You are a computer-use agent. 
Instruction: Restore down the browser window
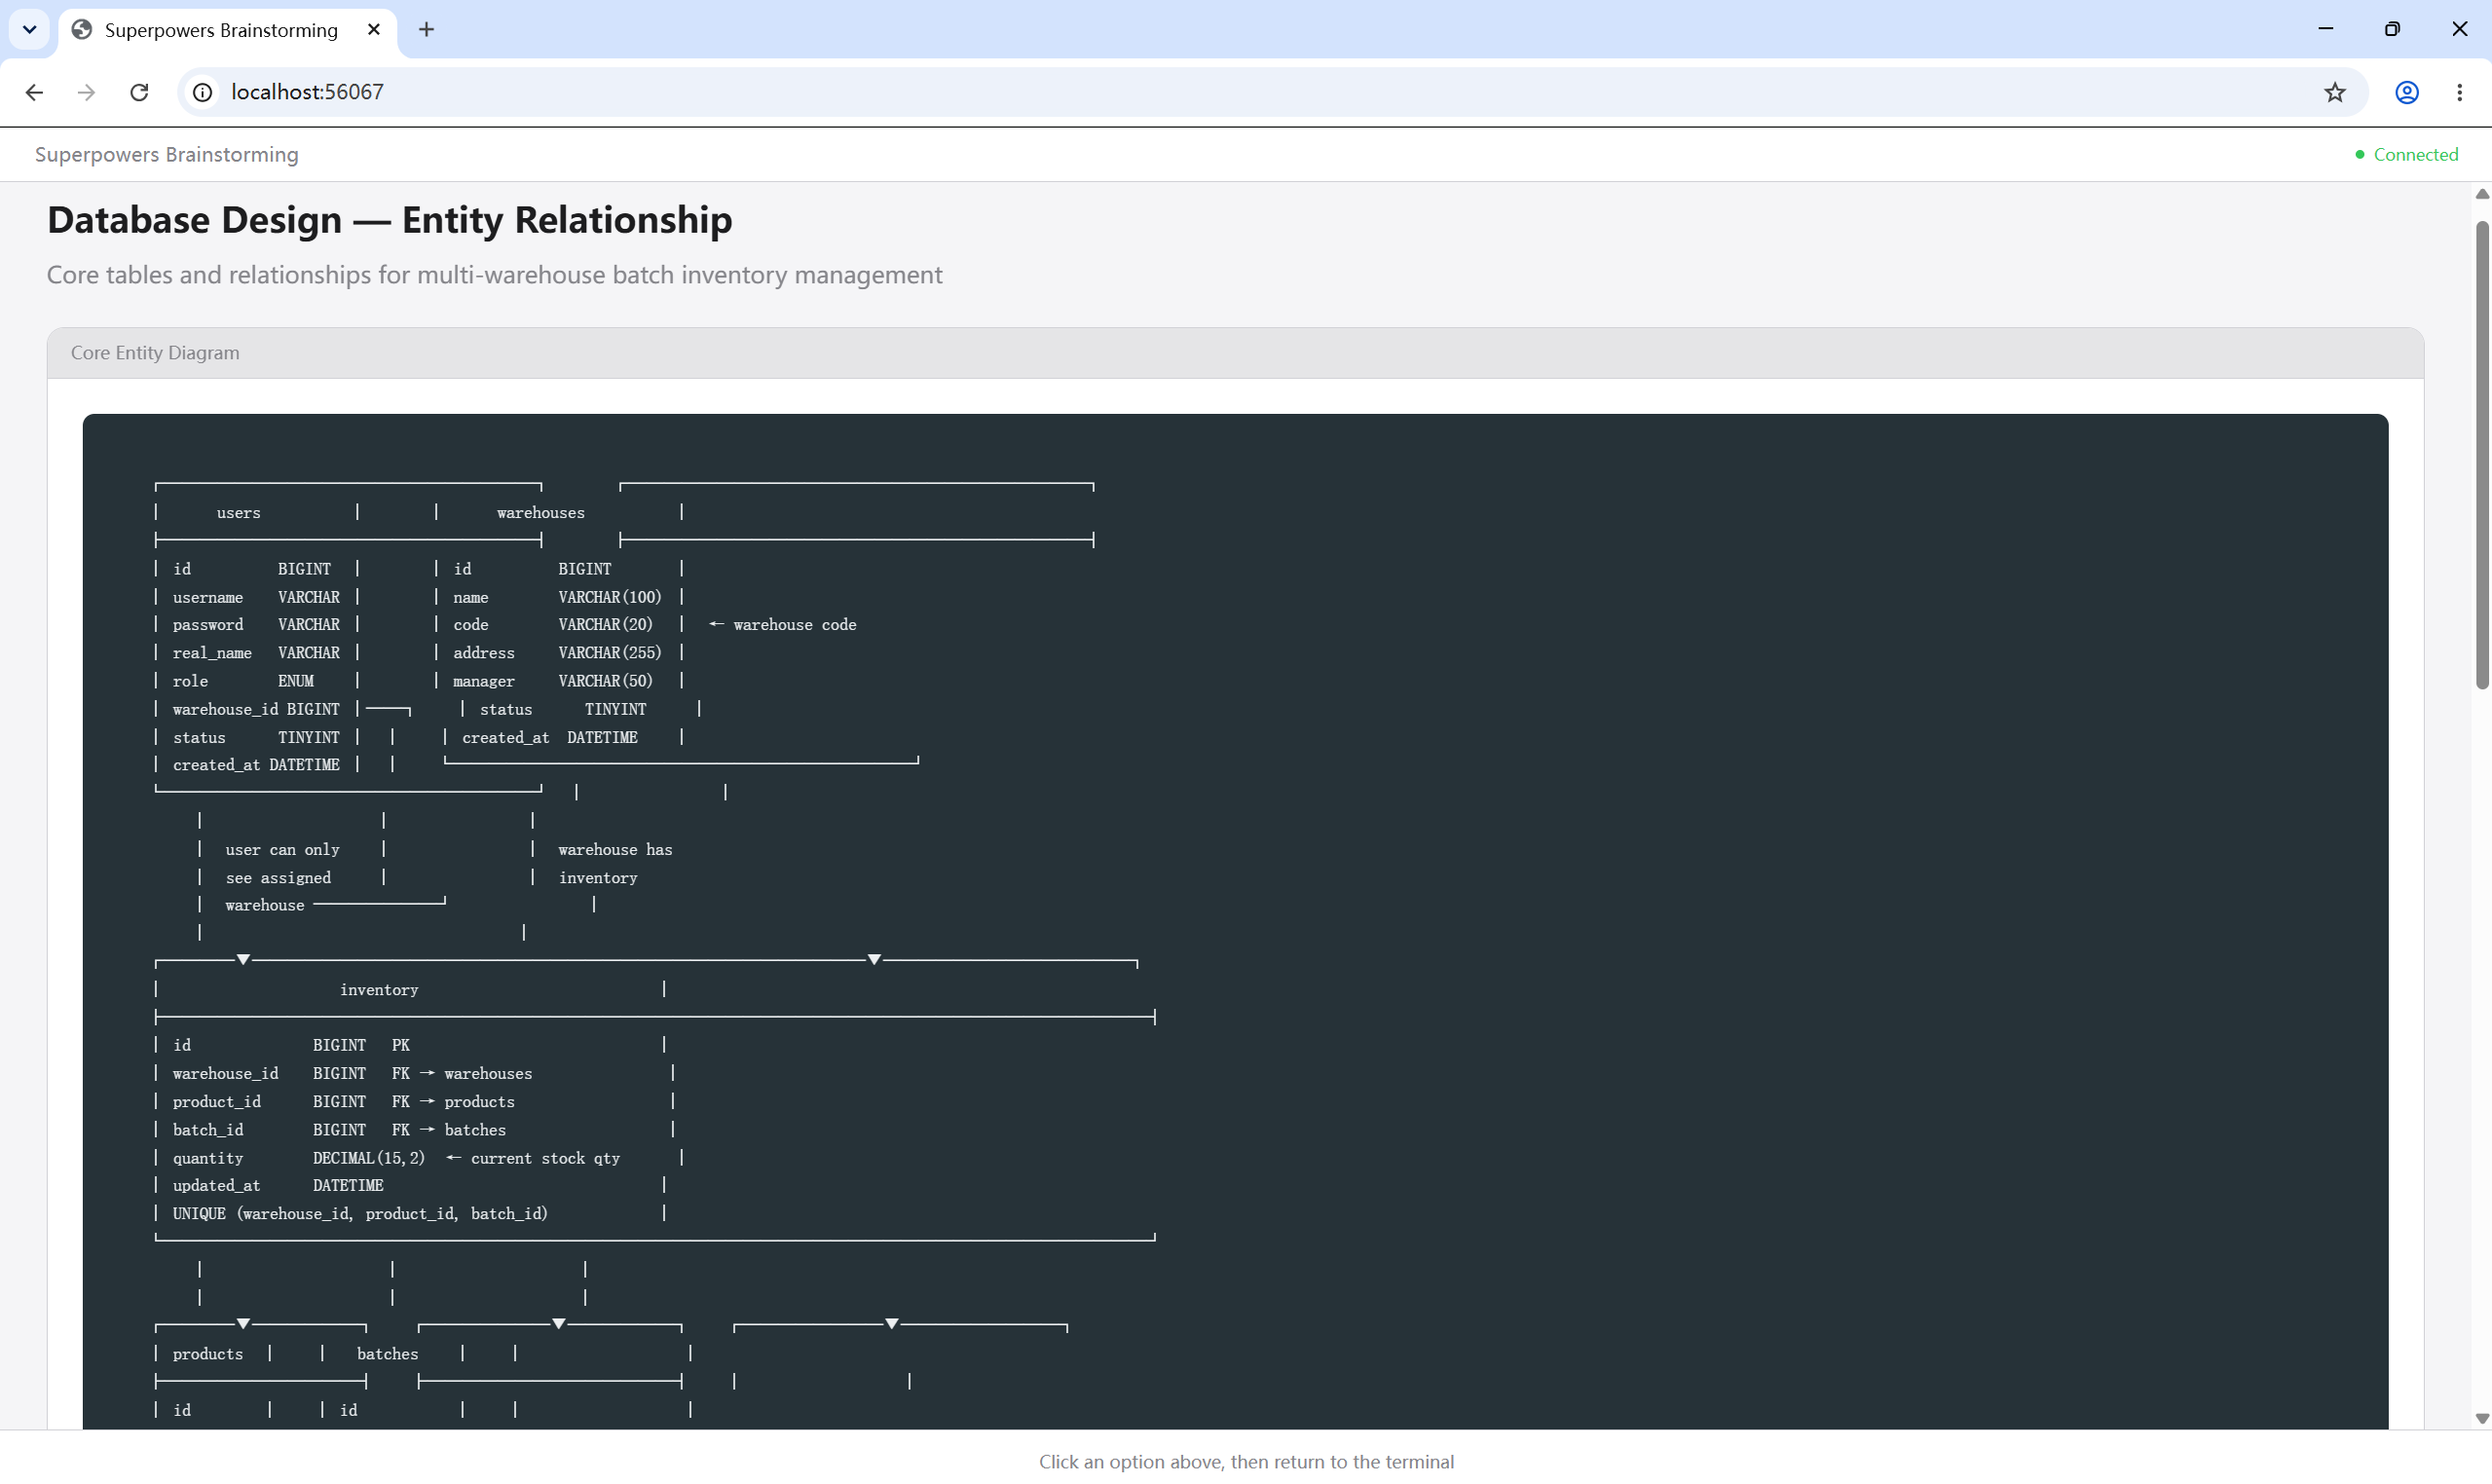pos(2392,29)
